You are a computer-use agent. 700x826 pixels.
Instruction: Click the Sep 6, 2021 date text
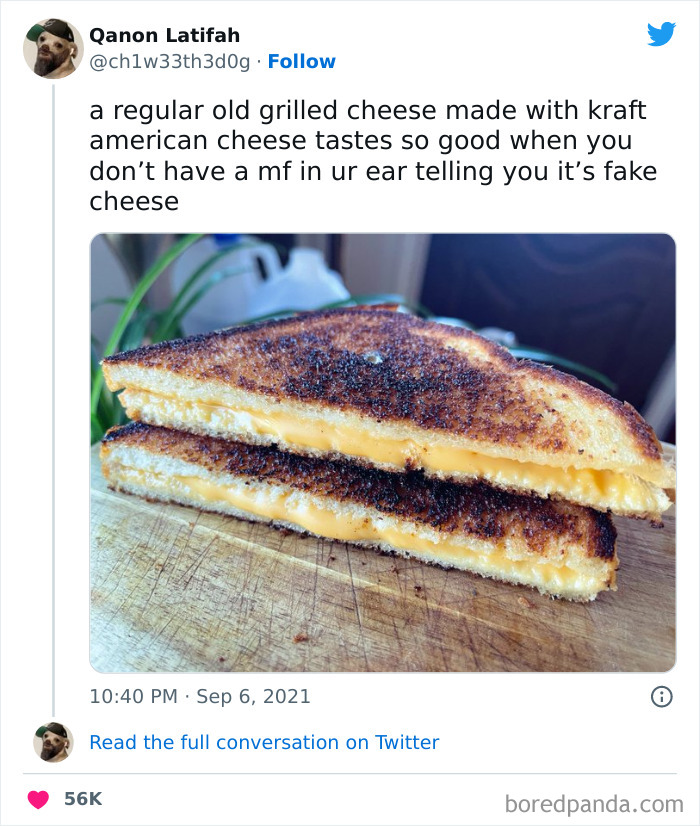click(251, 697)
